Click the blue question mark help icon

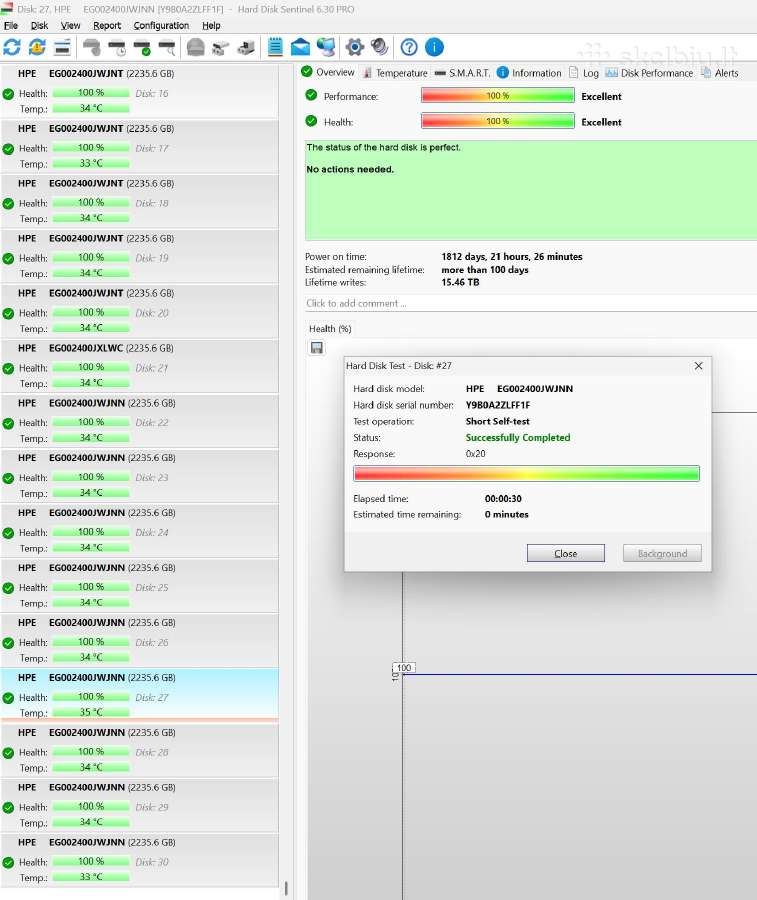tap(409, 47)
